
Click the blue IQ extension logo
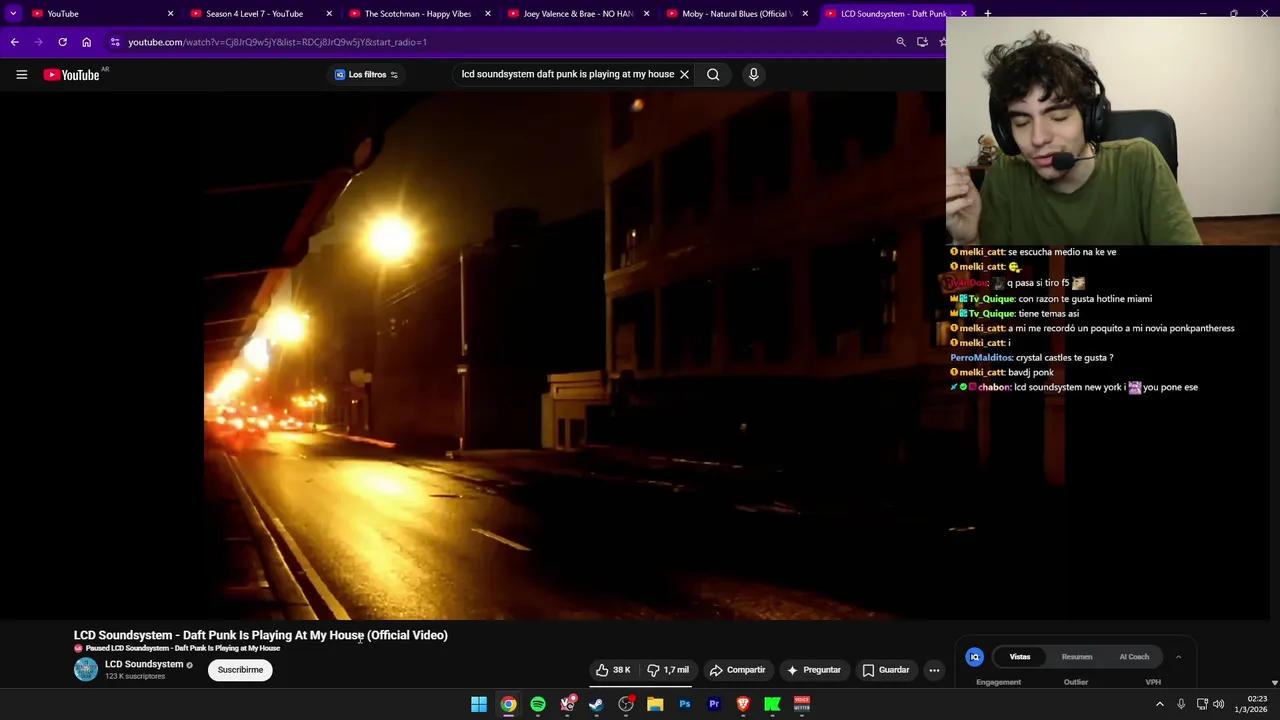tap(974, 657)
